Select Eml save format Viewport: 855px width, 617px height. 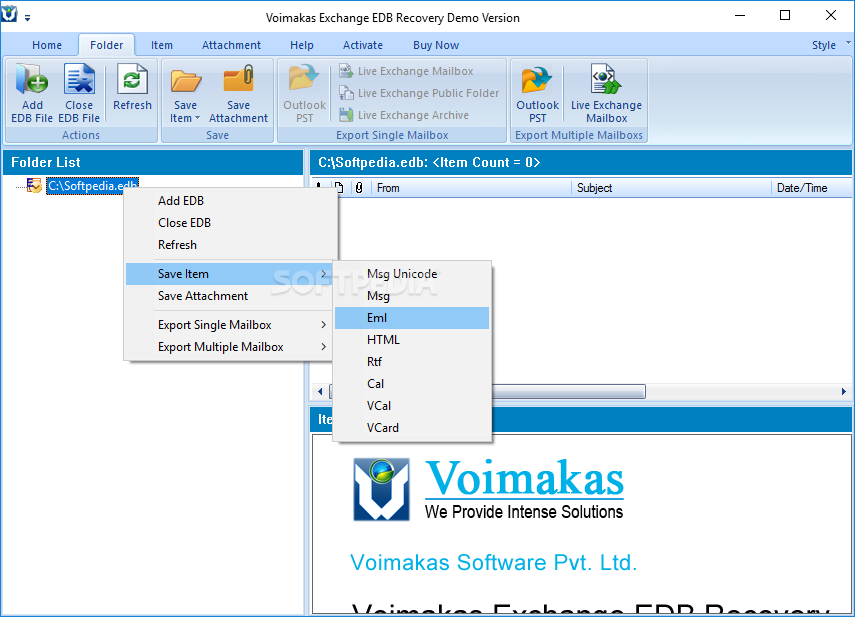[412, 318]
